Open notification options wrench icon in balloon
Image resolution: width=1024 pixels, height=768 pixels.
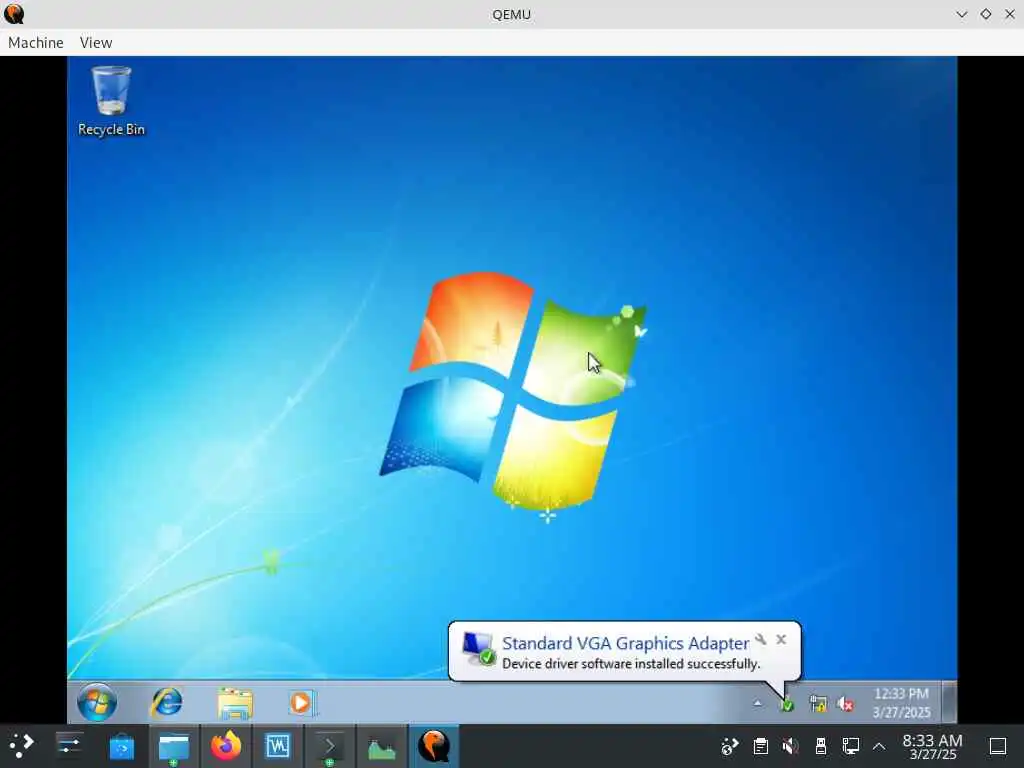[x=761, y=639]
